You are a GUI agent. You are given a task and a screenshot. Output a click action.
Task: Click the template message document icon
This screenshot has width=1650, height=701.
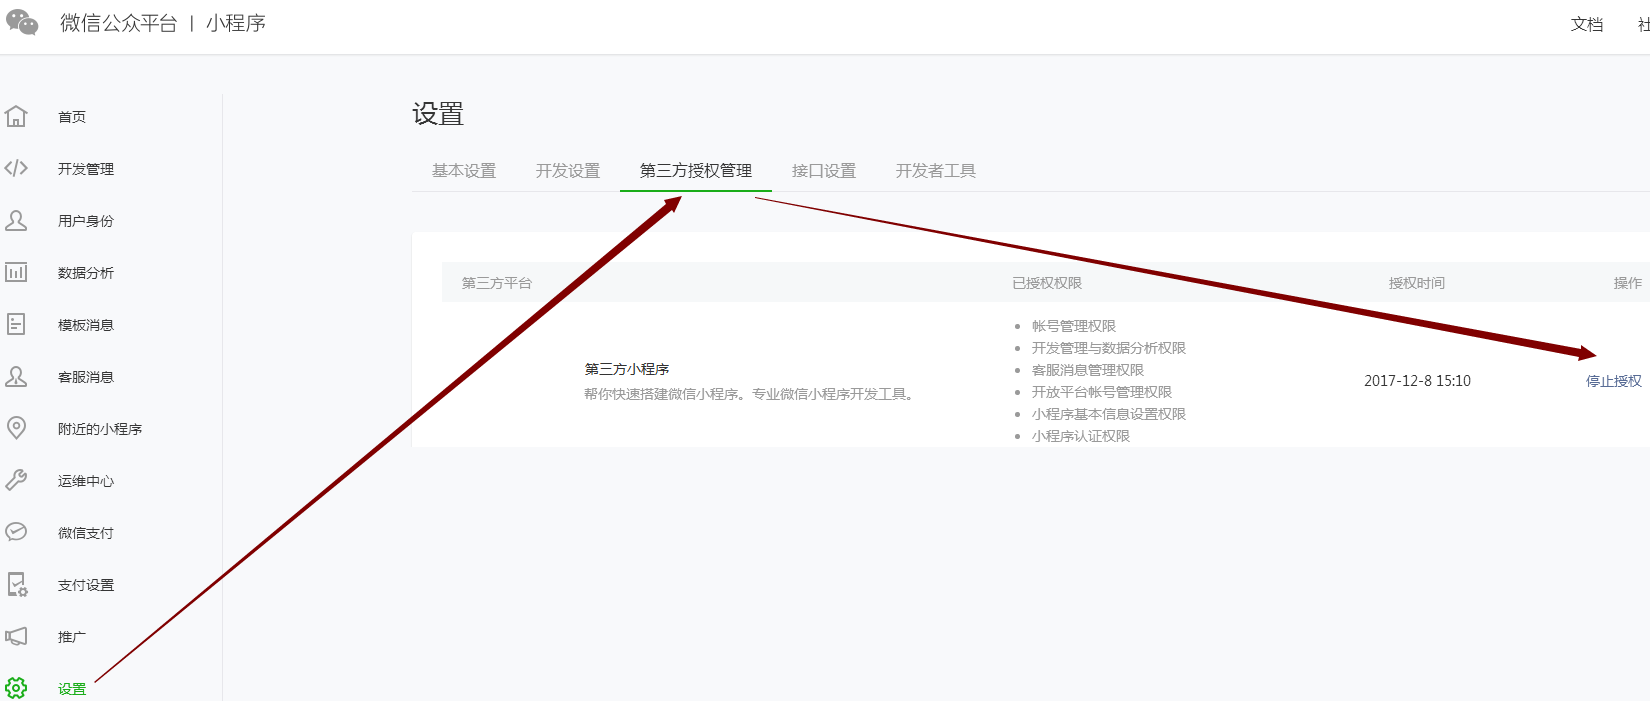16,324
